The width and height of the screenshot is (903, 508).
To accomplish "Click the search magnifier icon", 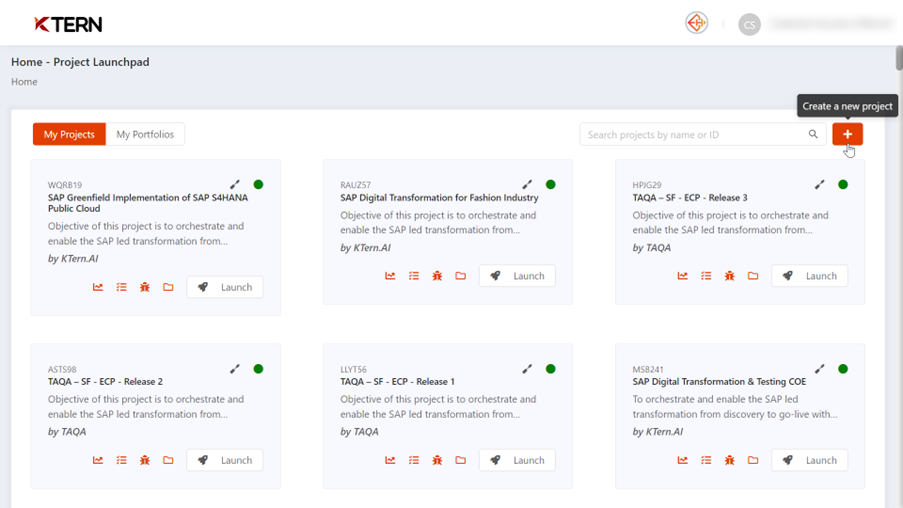I will [813, 134].
